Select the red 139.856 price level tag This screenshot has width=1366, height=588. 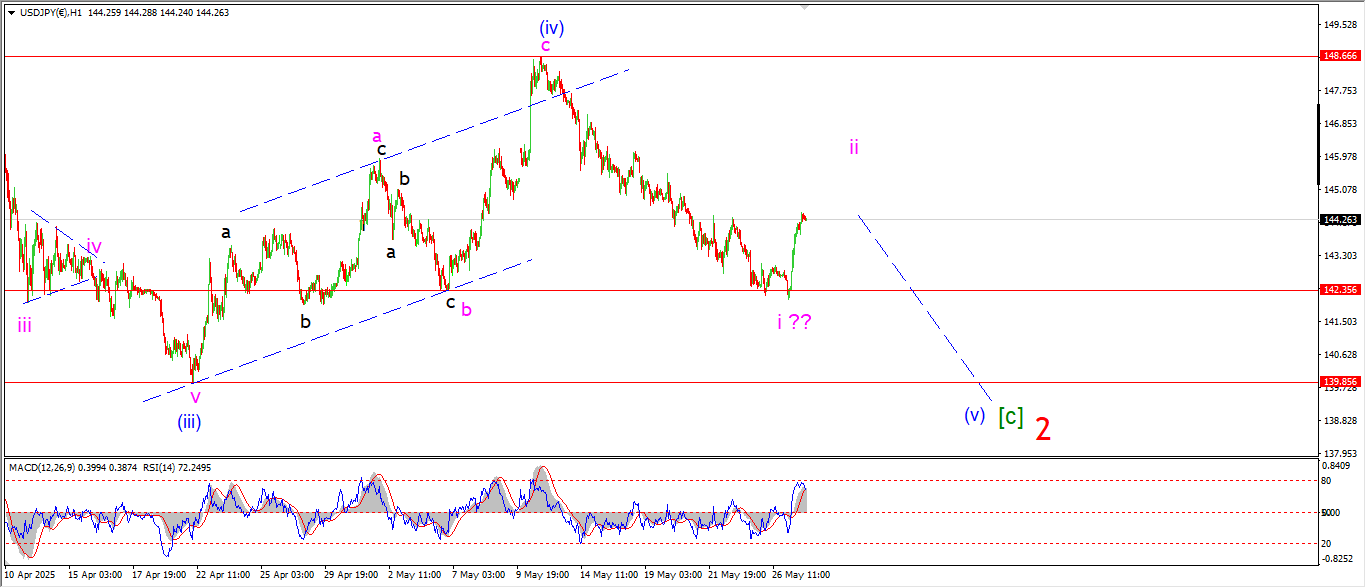1337,382
